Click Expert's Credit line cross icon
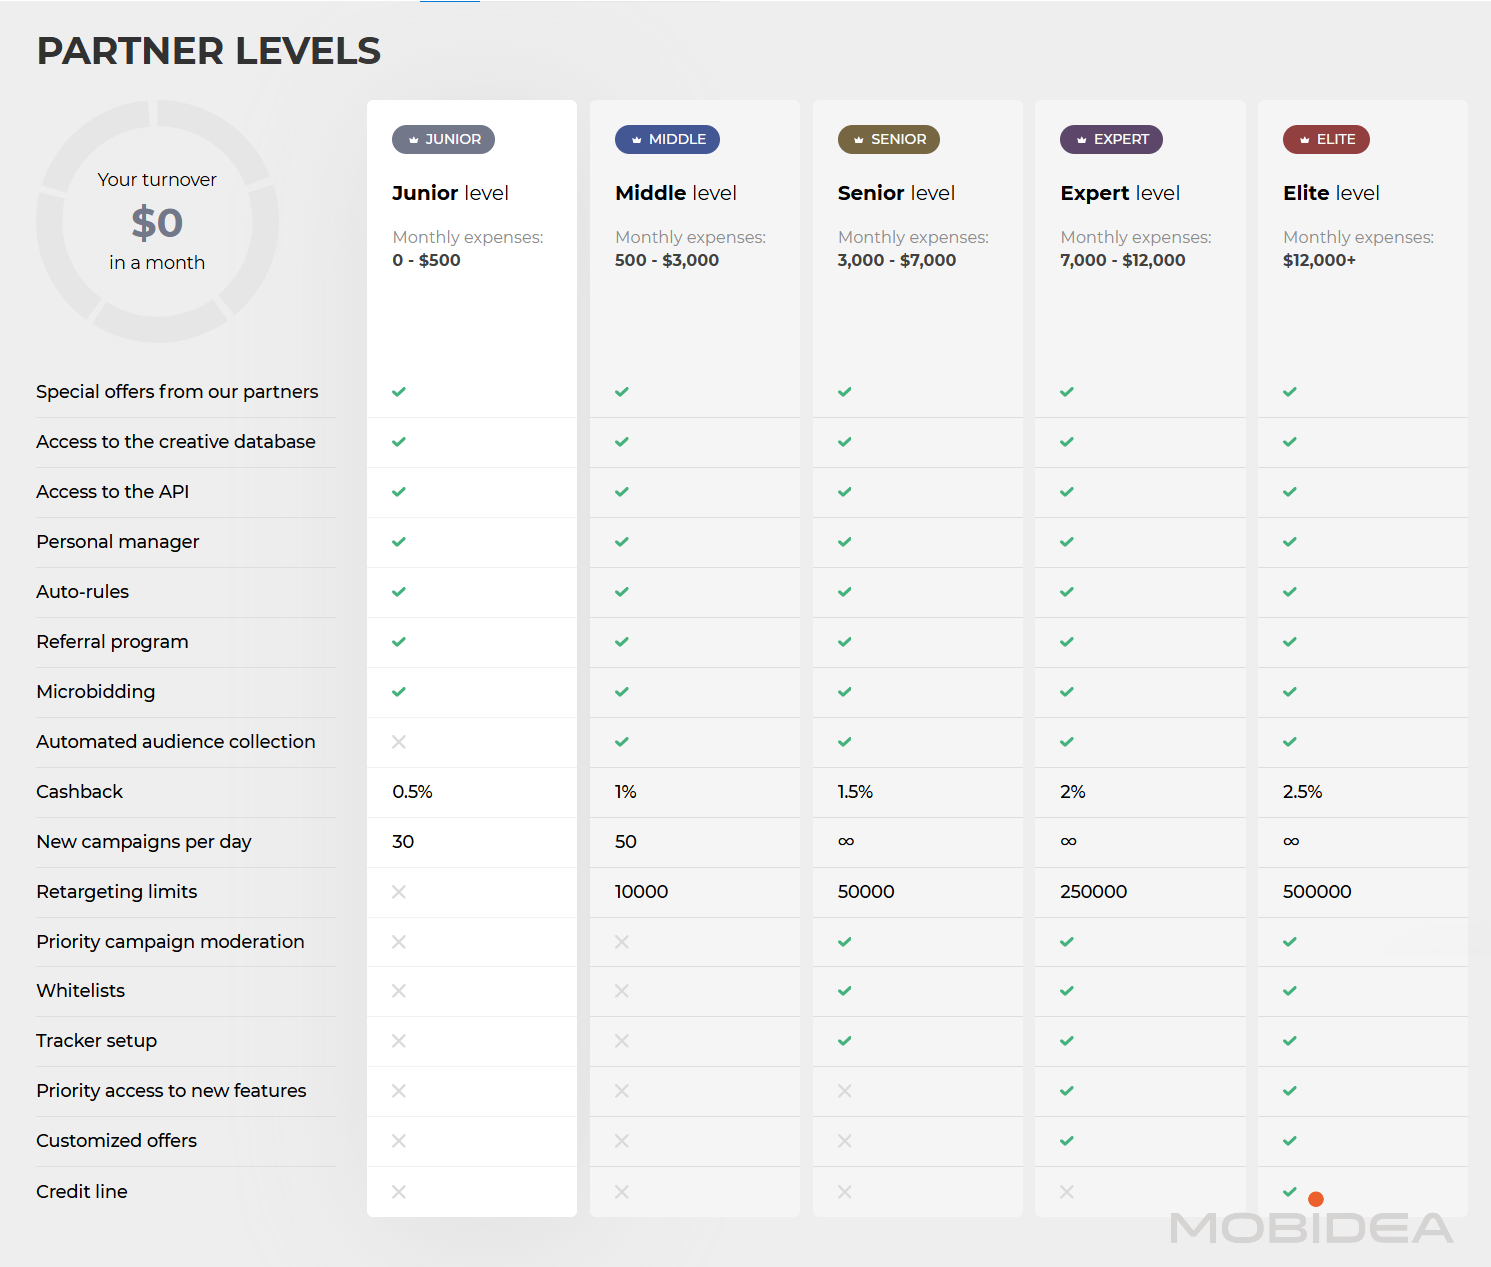Viewport: 1491px width, 1267px height. [1067, 1191]
